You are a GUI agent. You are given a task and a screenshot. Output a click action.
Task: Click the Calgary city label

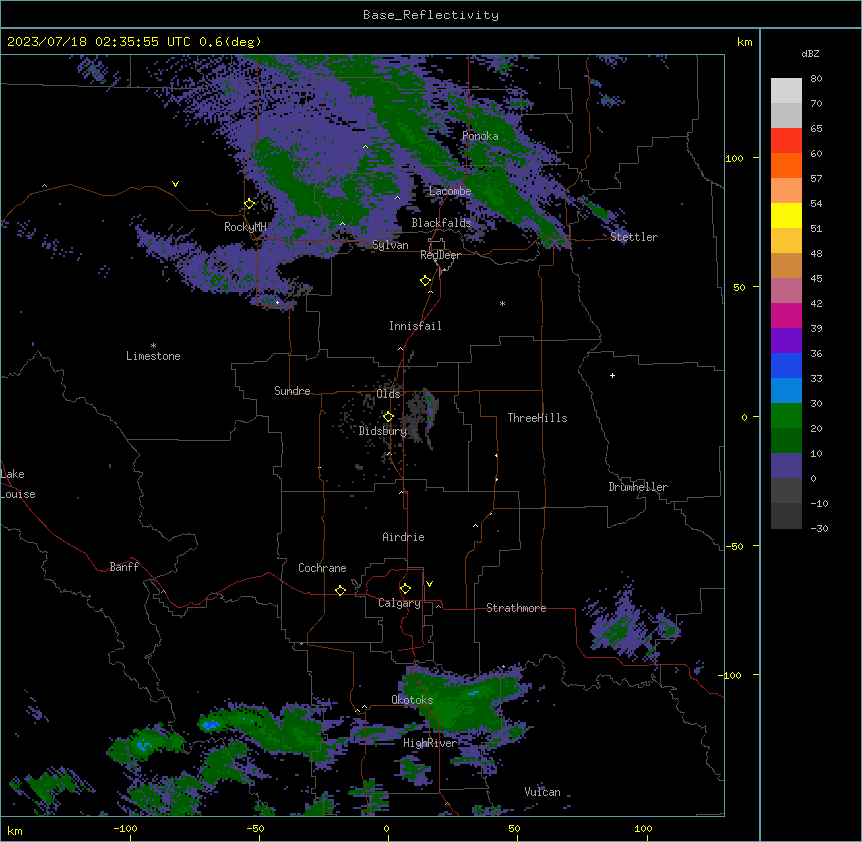399,603
